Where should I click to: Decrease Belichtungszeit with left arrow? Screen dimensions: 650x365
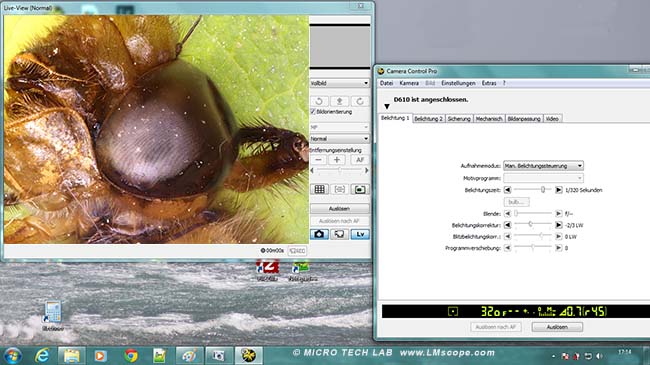tap(507, 190)
